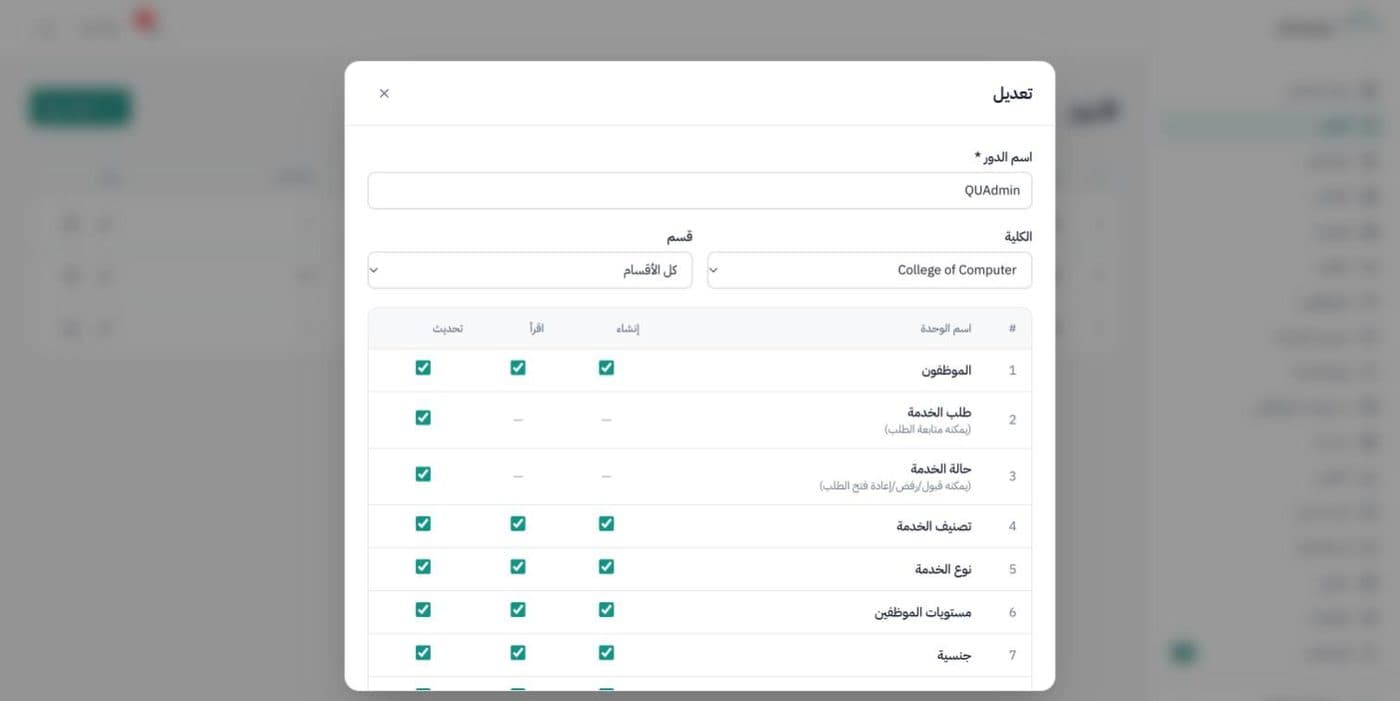The height and width of the screenshot is (701, 1400).
Task: Disable إنشاء for مستويات الموظفين
Action: pyautogui.click(x=606, y=609)
